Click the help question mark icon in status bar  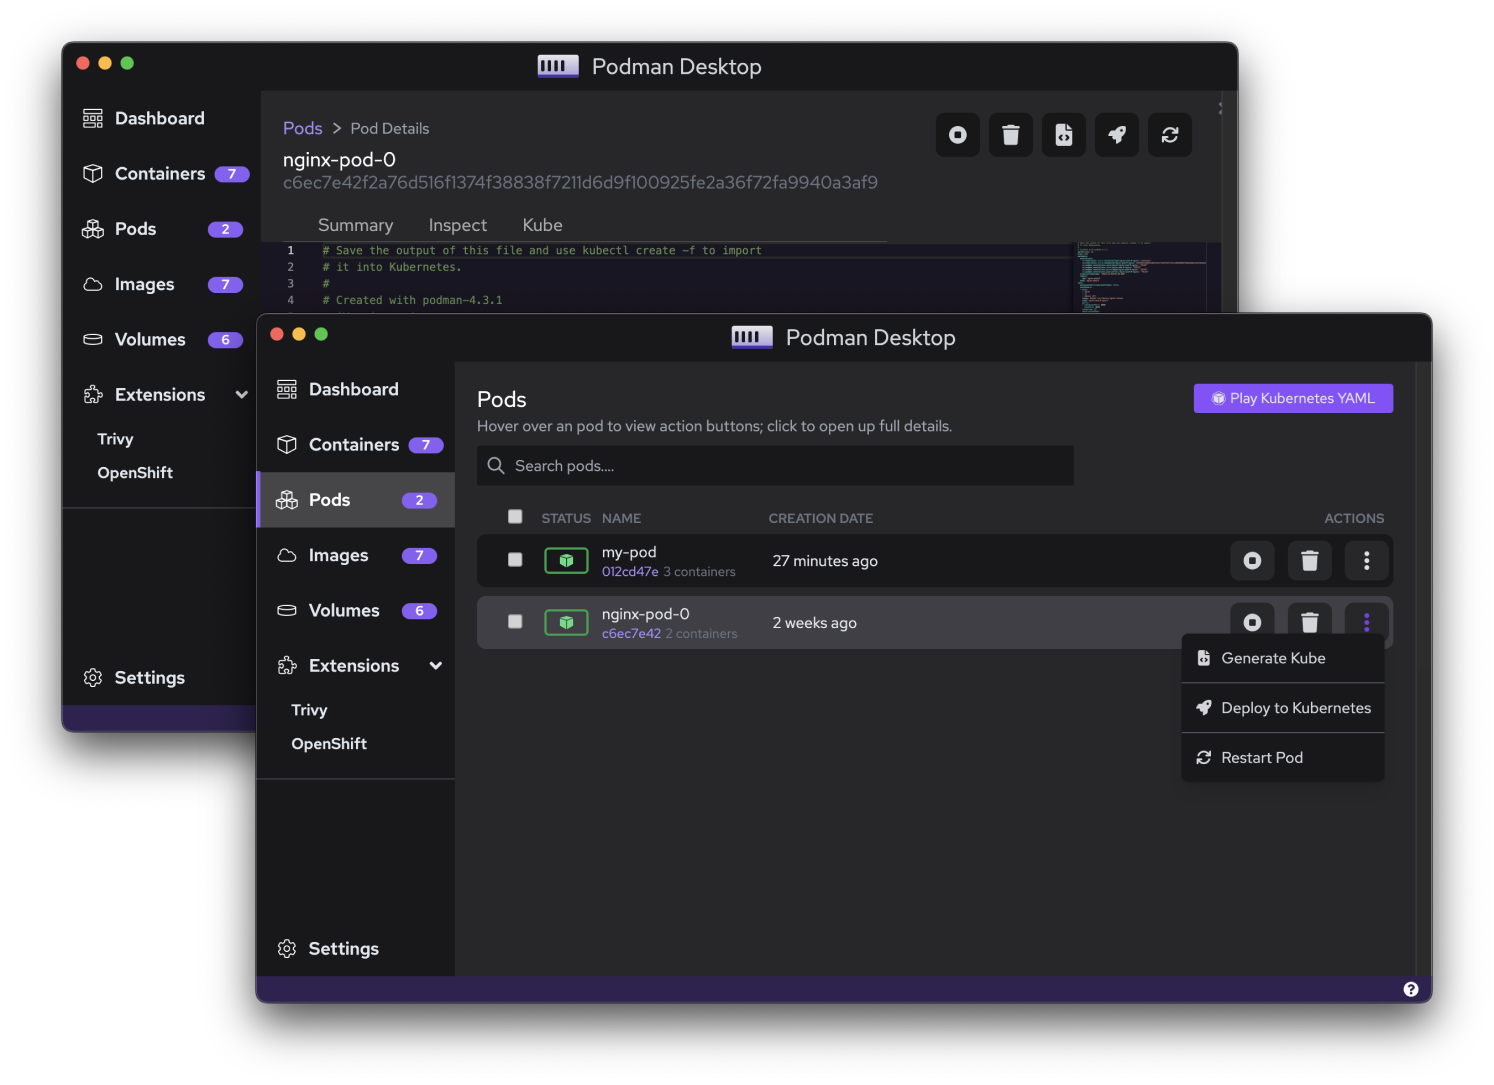[x=1411, y=989]
